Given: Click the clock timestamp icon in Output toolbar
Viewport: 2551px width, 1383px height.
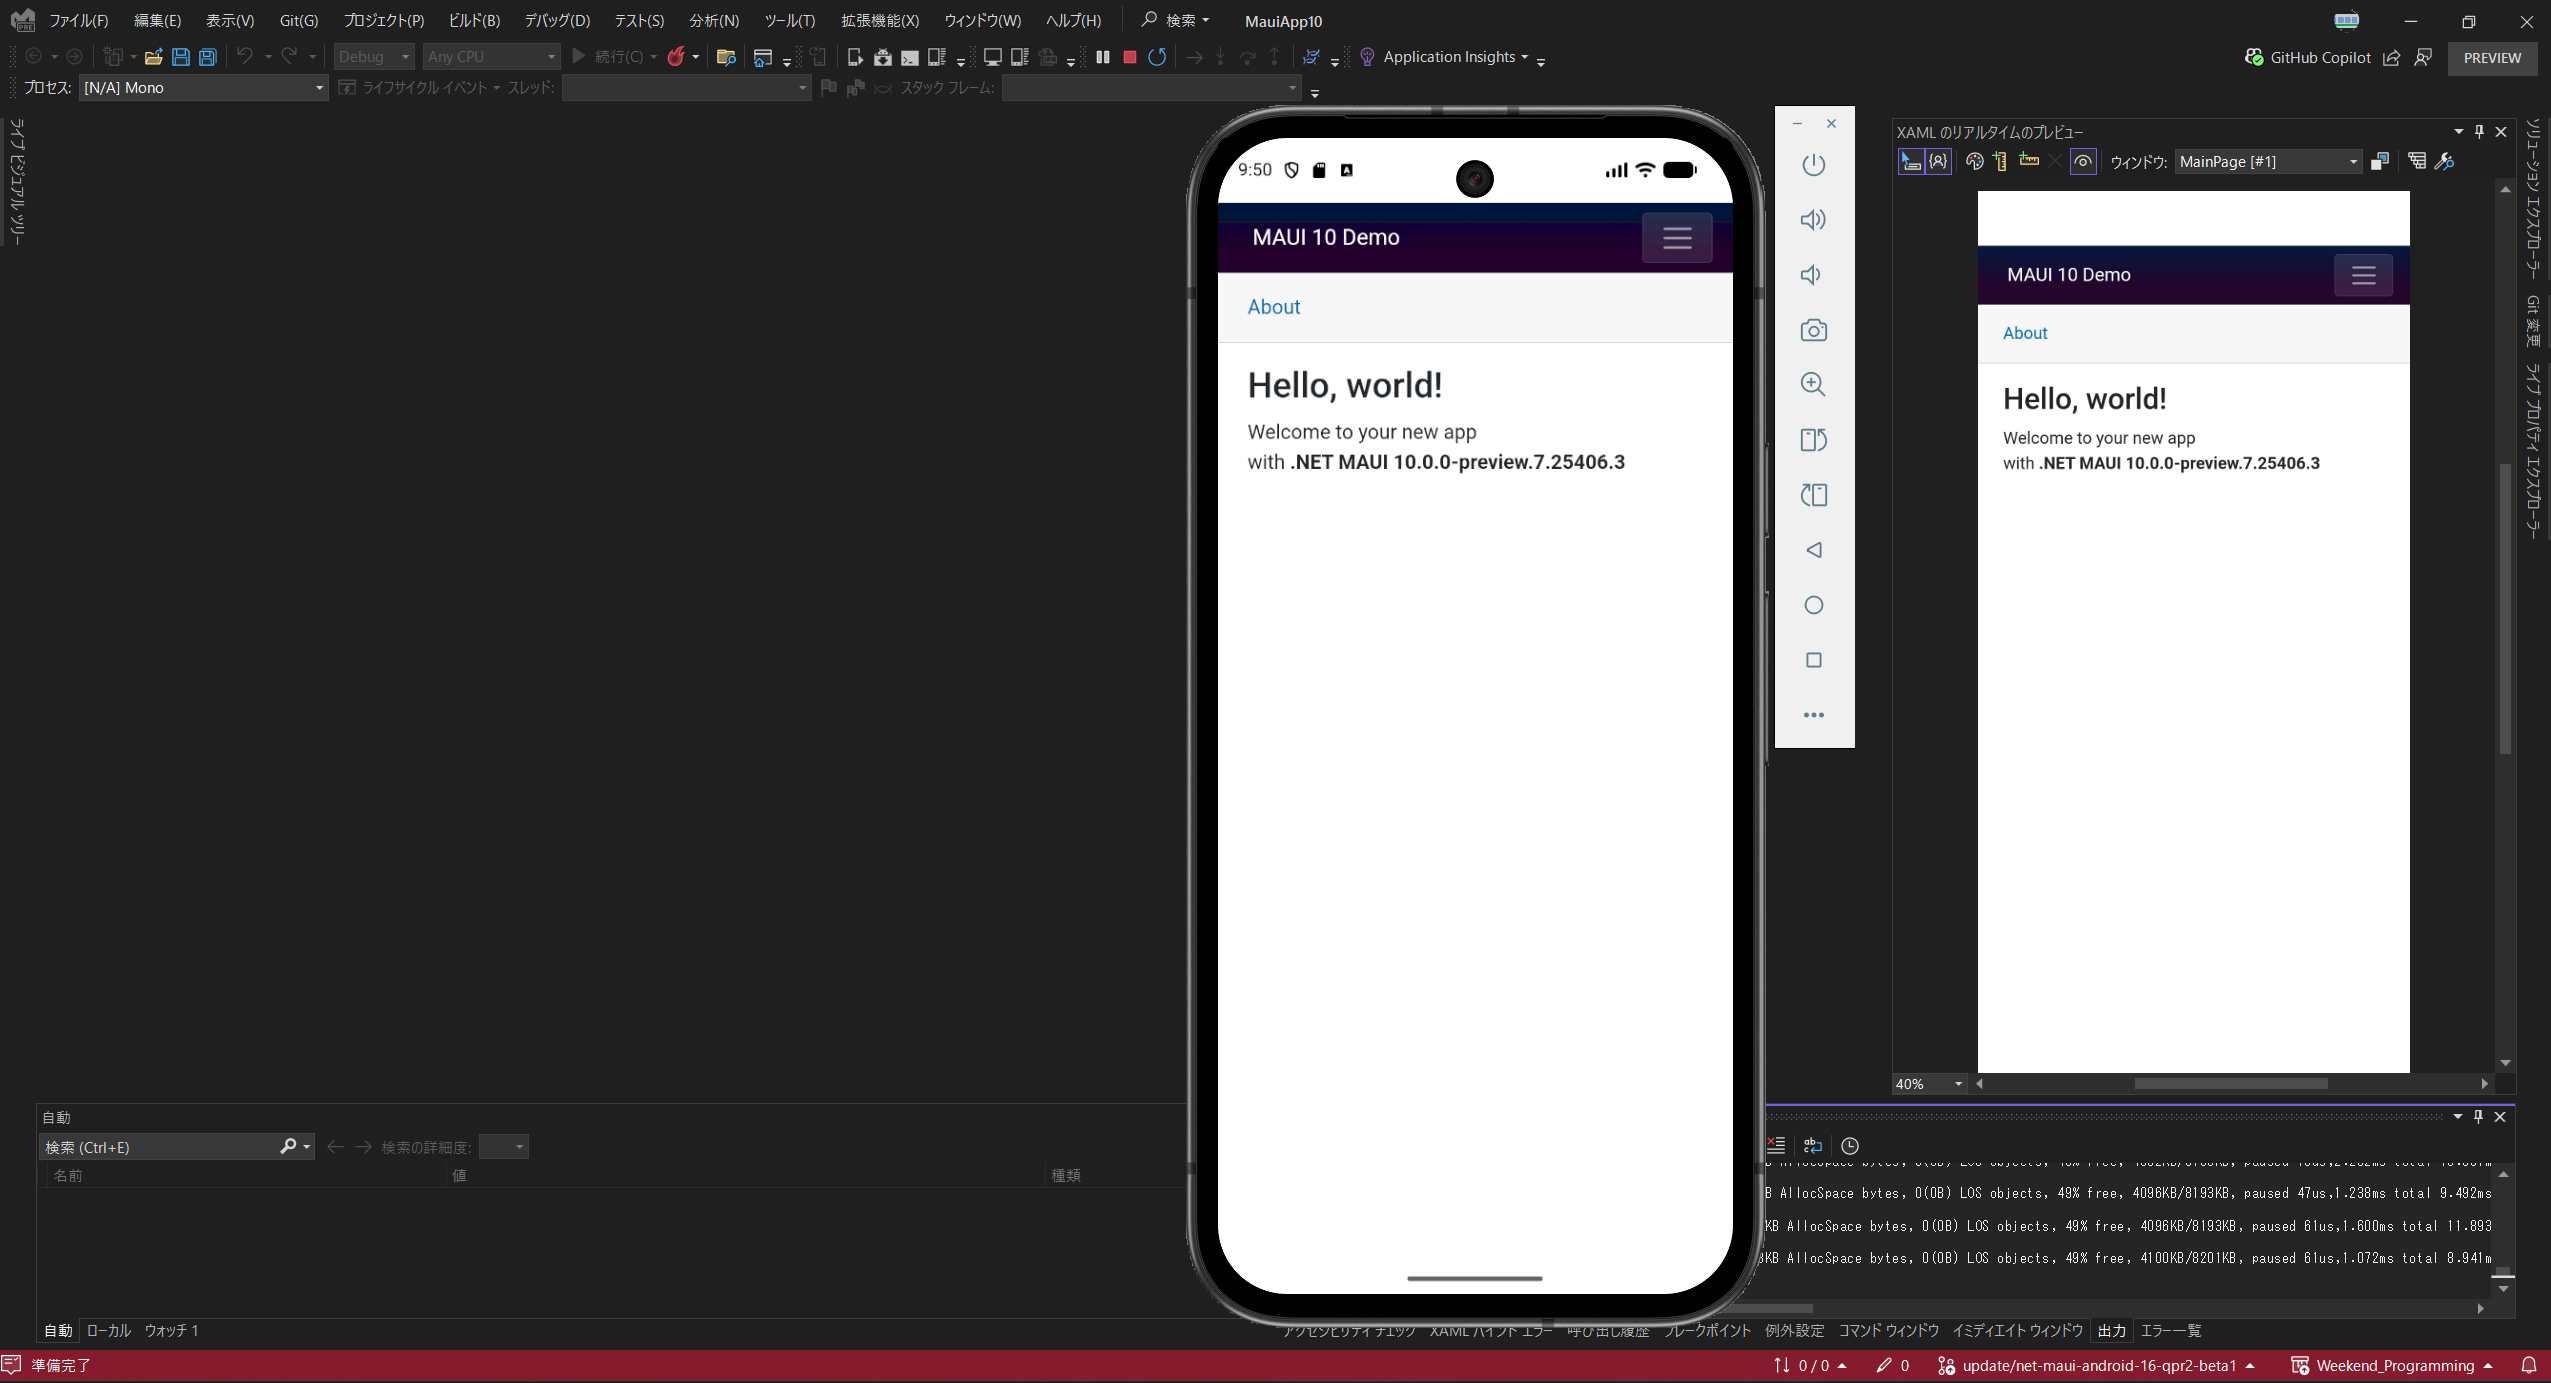Looking at the screenshot, I should [1850, 1146].
